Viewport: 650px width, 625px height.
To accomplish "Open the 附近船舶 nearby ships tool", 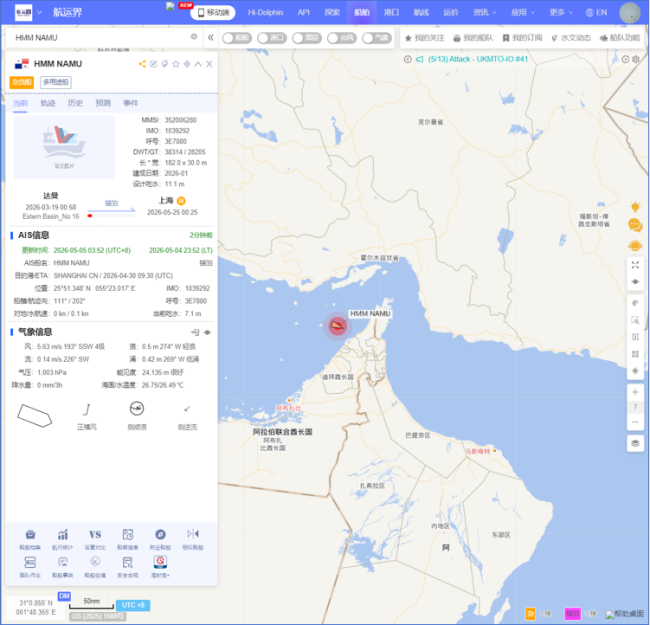I will click(x=160, y=539).
